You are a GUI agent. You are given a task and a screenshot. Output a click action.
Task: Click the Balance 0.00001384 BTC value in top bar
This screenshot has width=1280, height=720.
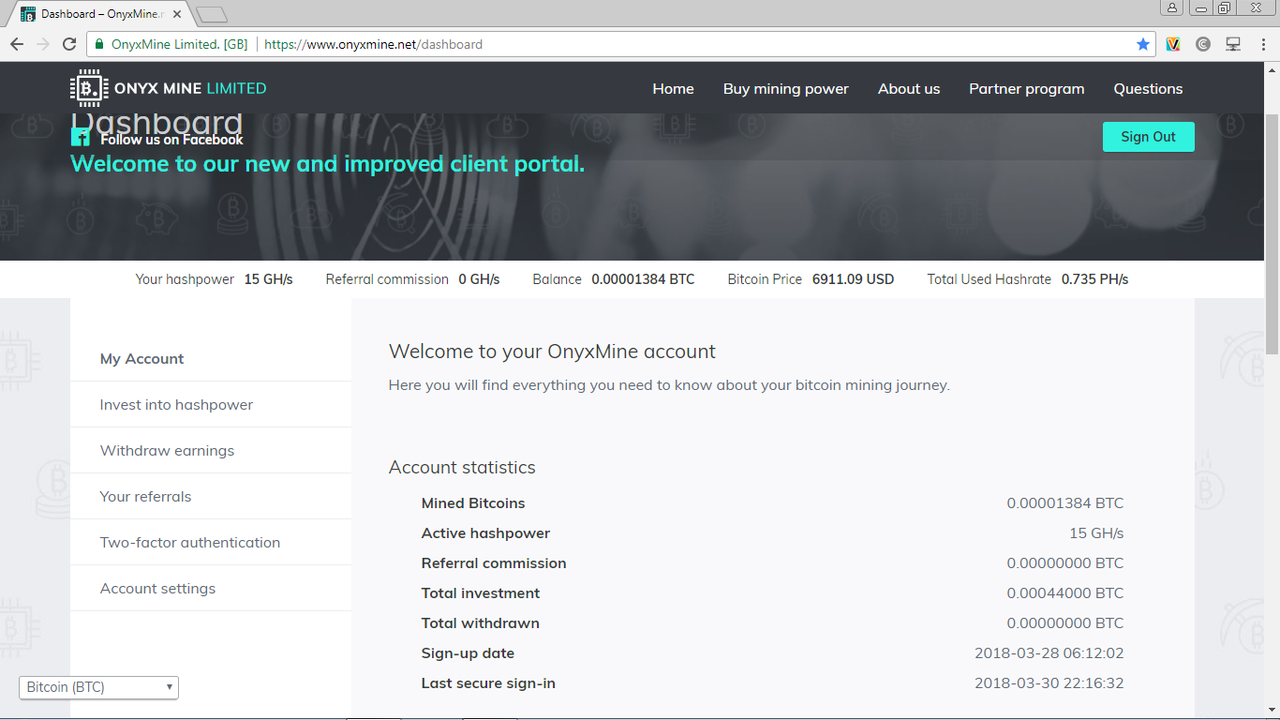point(643,279)
